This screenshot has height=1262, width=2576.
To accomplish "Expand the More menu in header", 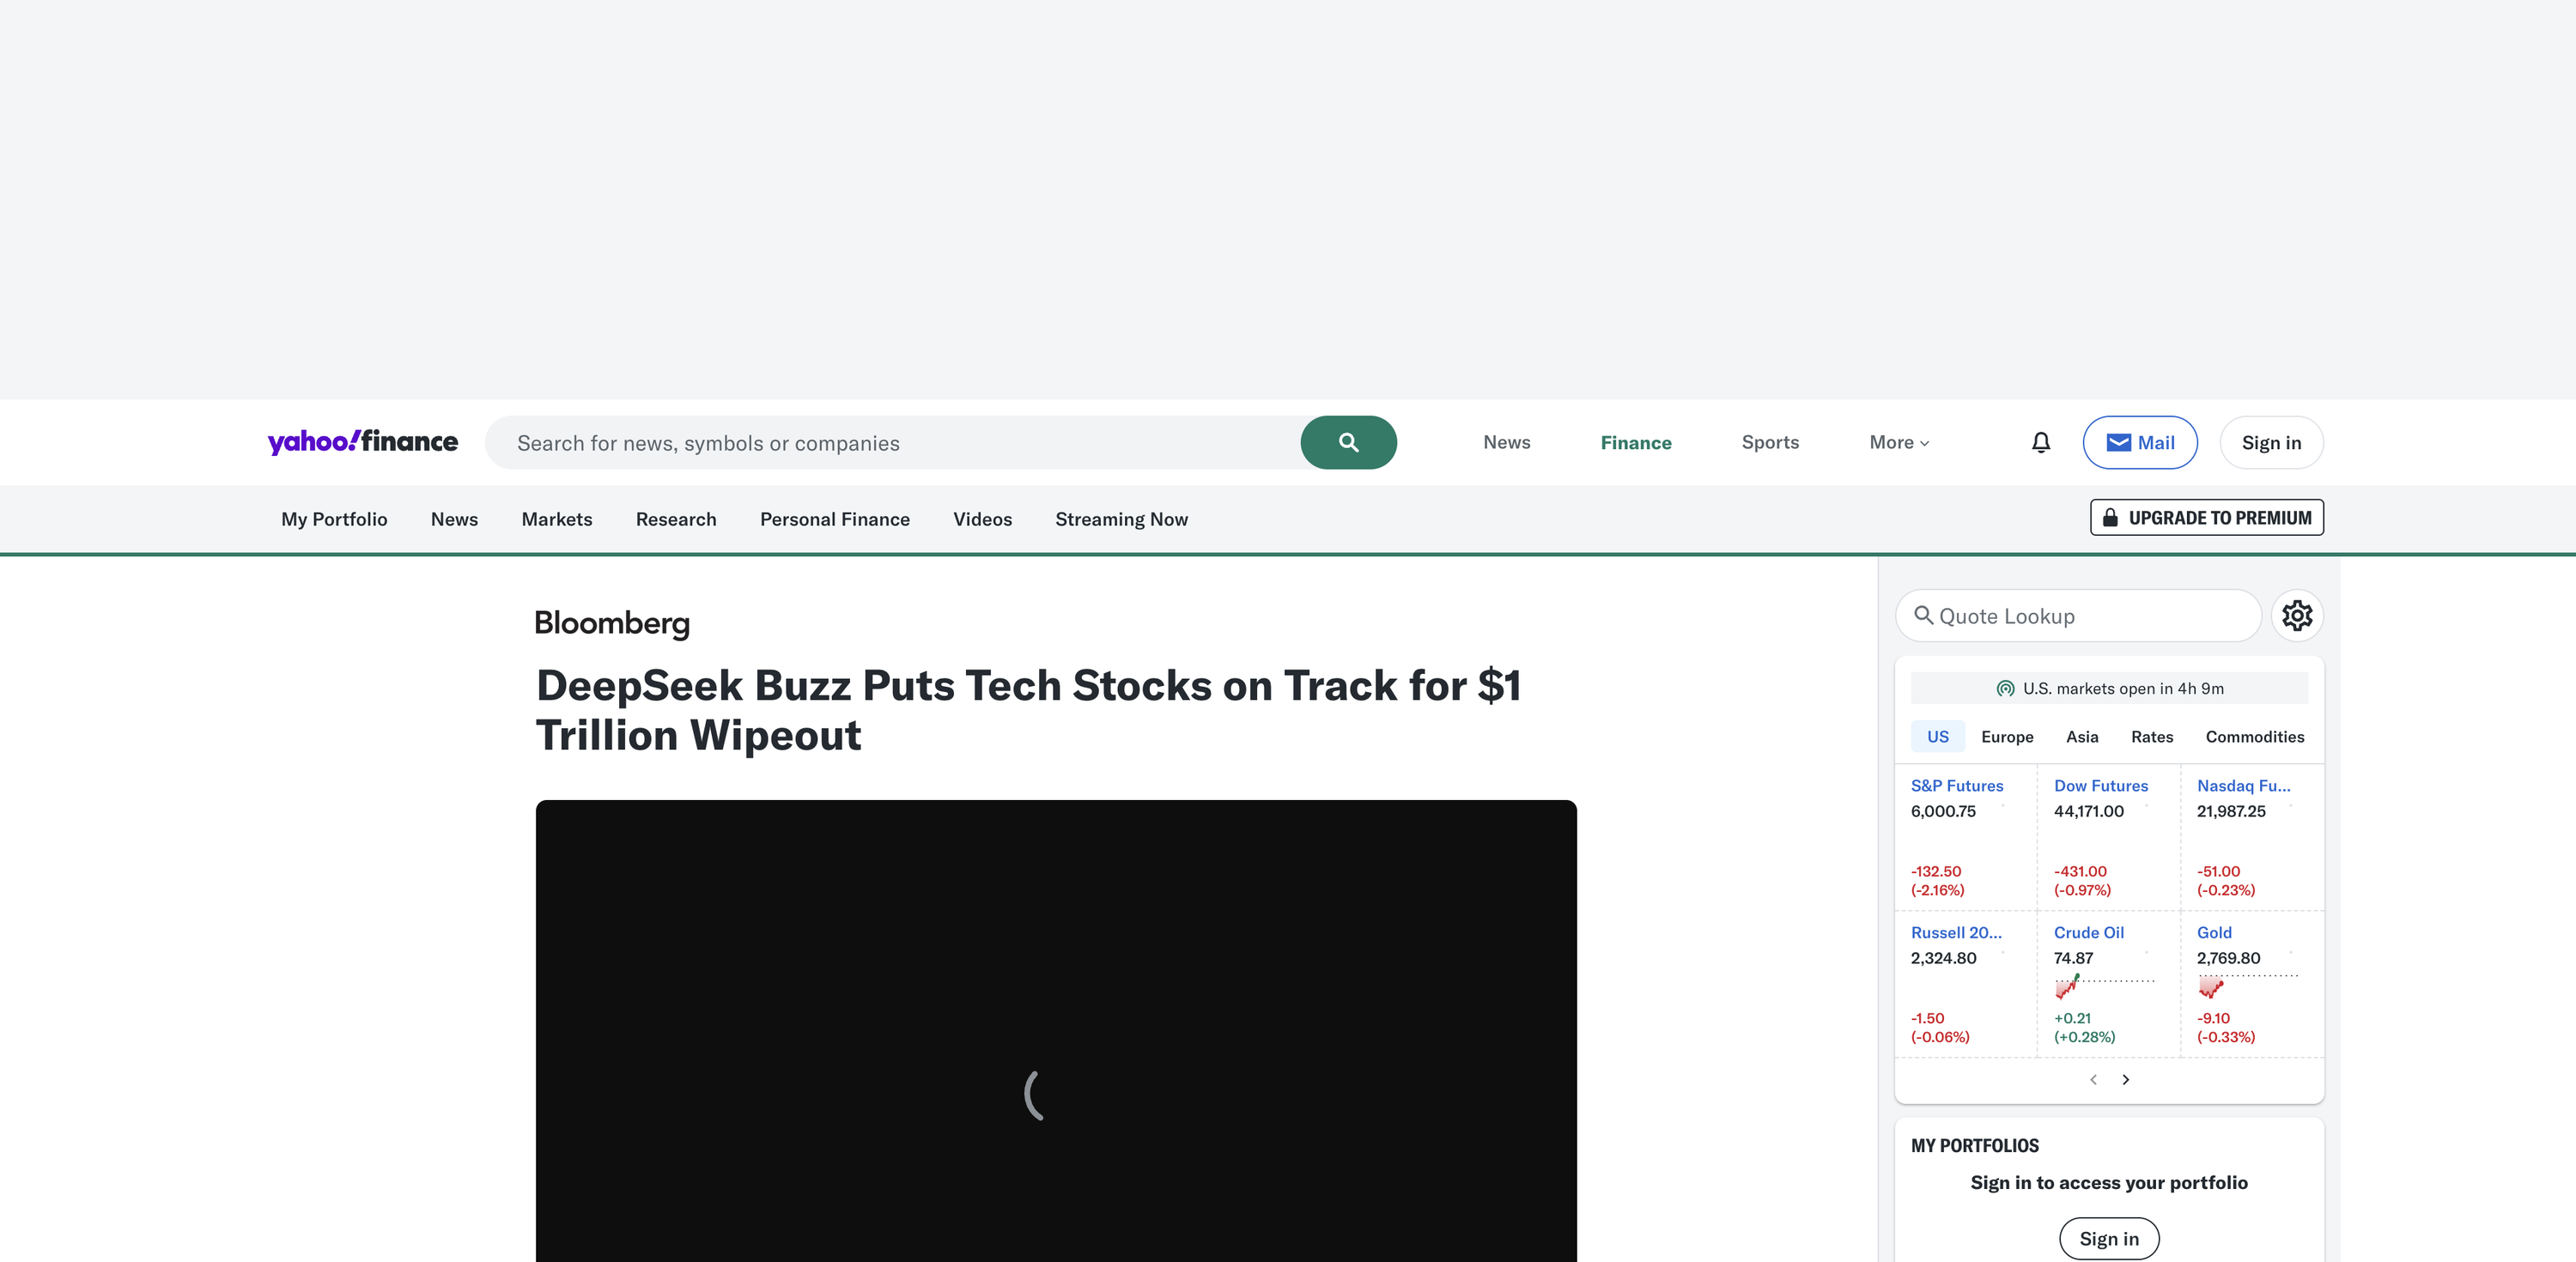I will click(x=1899, y=442).
